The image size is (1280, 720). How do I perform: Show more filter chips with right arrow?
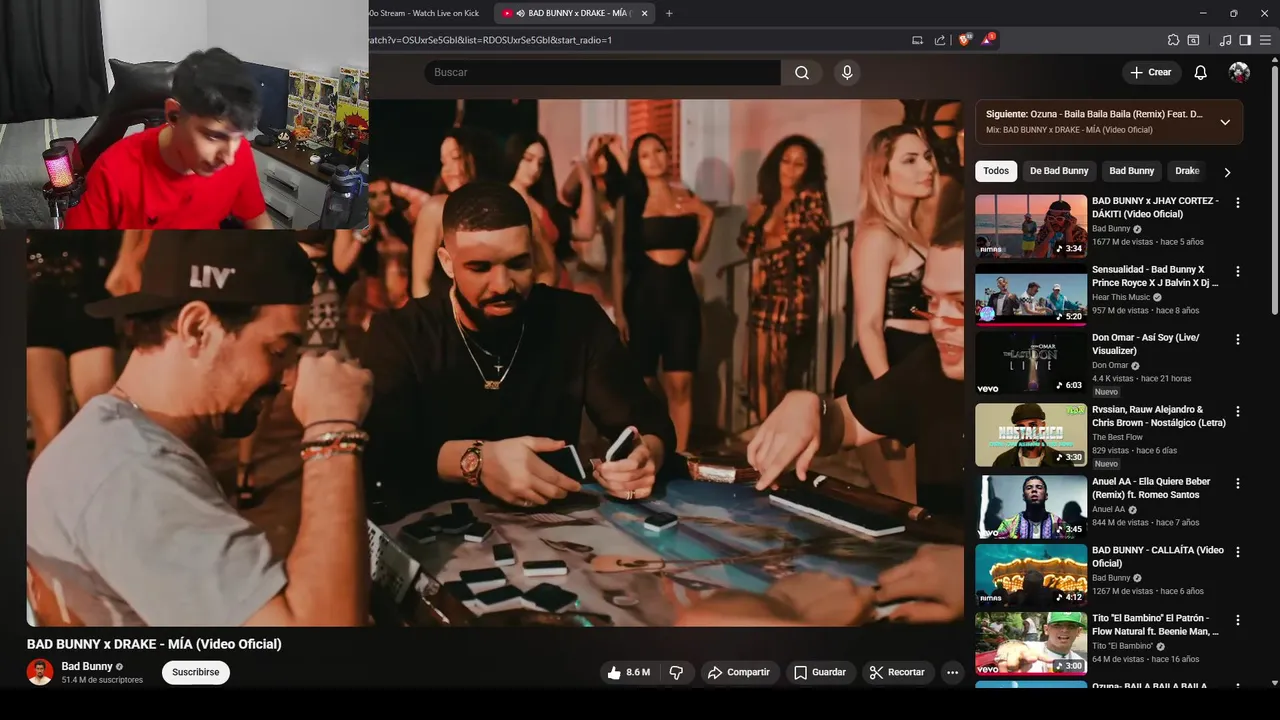[1227, 172]
